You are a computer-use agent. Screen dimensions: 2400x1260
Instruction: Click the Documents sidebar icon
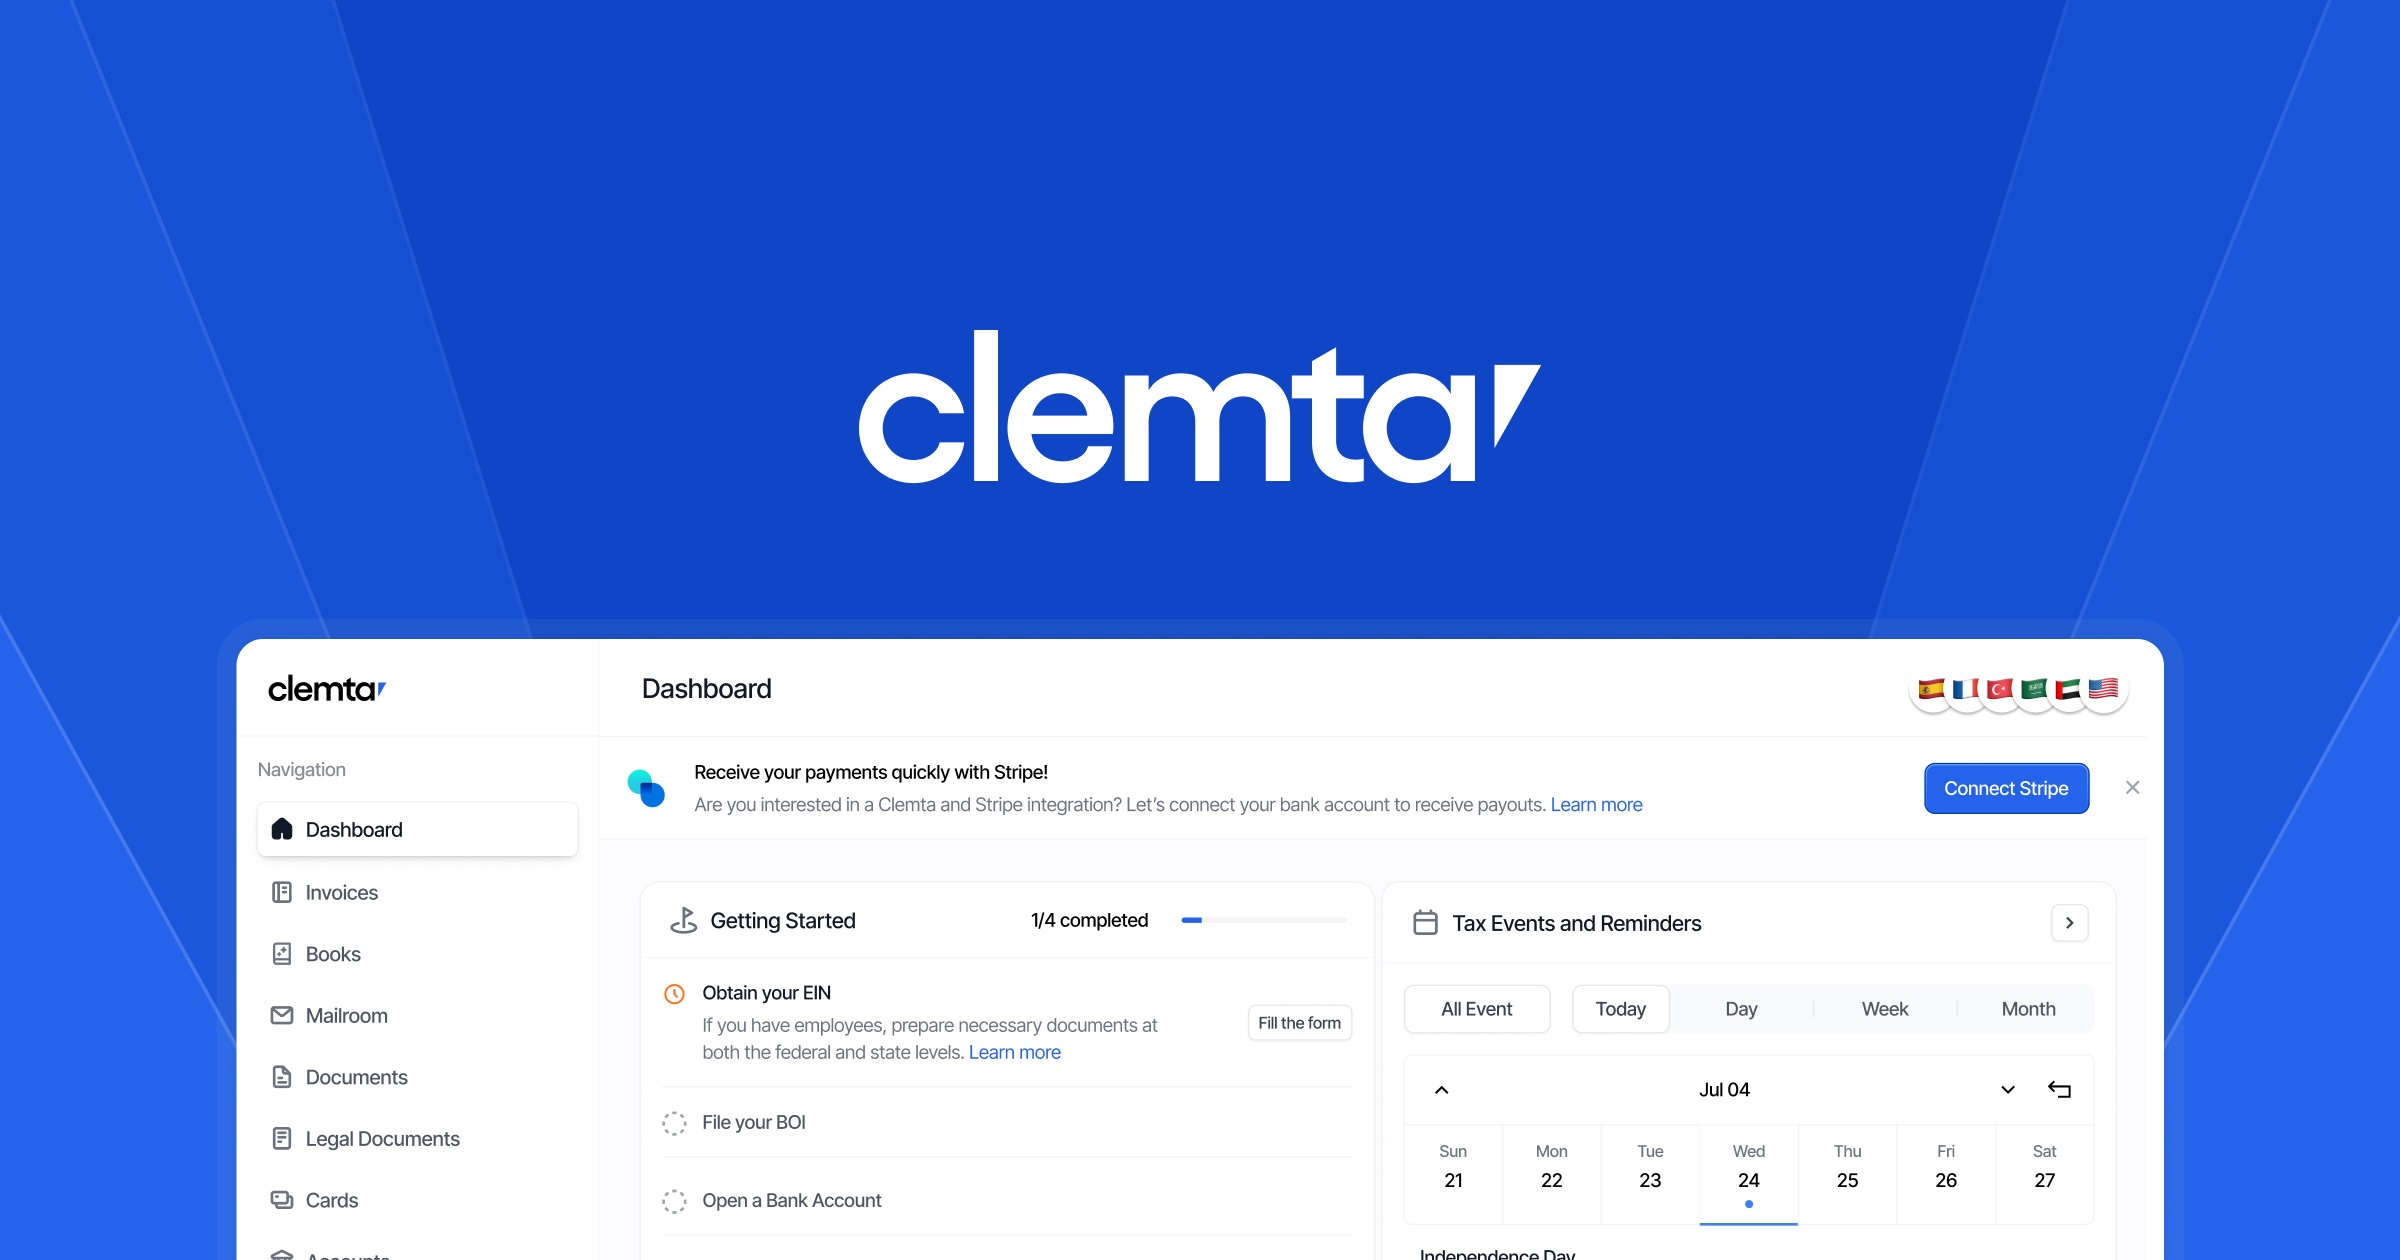[281, 1076]
